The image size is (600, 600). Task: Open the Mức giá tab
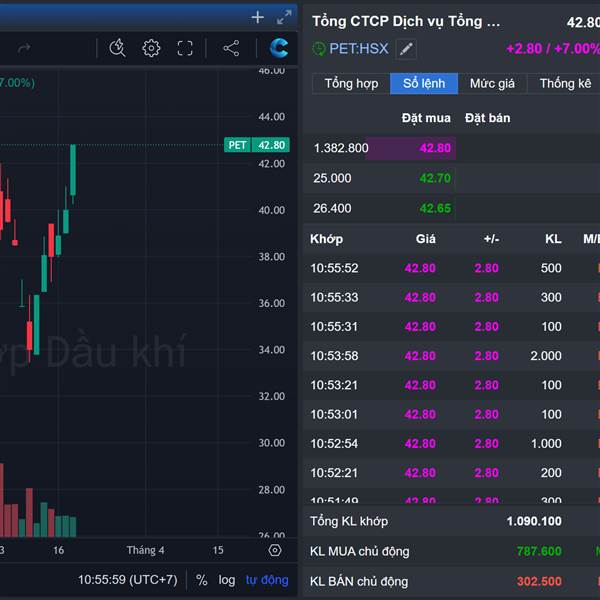coord(492,84)
